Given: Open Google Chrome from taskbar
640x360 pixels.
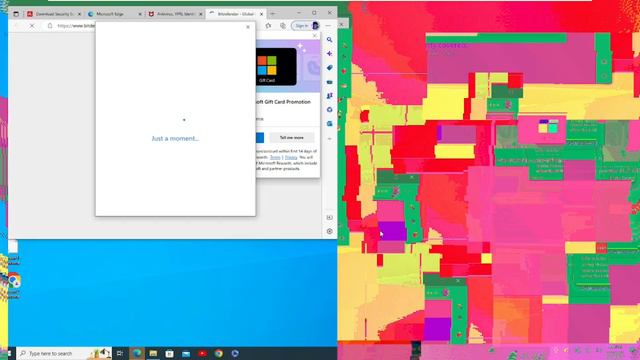Looking at the screenshot, I should click(x=218, y=353).
